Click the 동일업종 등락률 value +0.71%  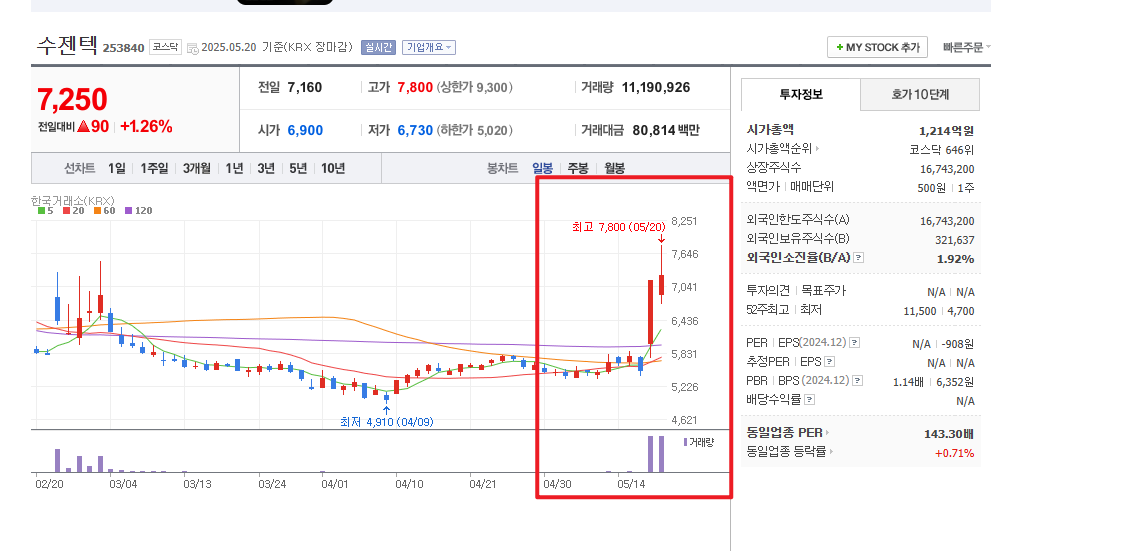tap(954, 453)
